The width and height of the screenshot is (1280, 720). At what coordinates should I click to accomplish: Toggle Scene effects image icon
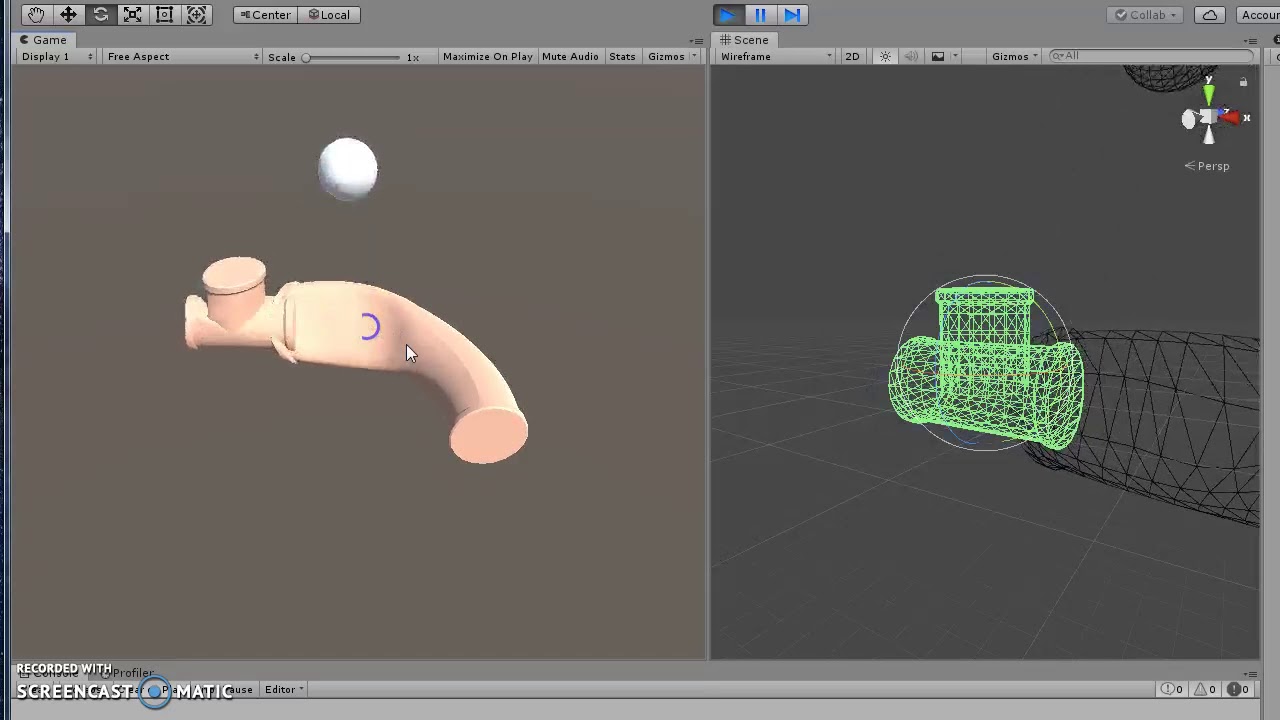[938, 56]
